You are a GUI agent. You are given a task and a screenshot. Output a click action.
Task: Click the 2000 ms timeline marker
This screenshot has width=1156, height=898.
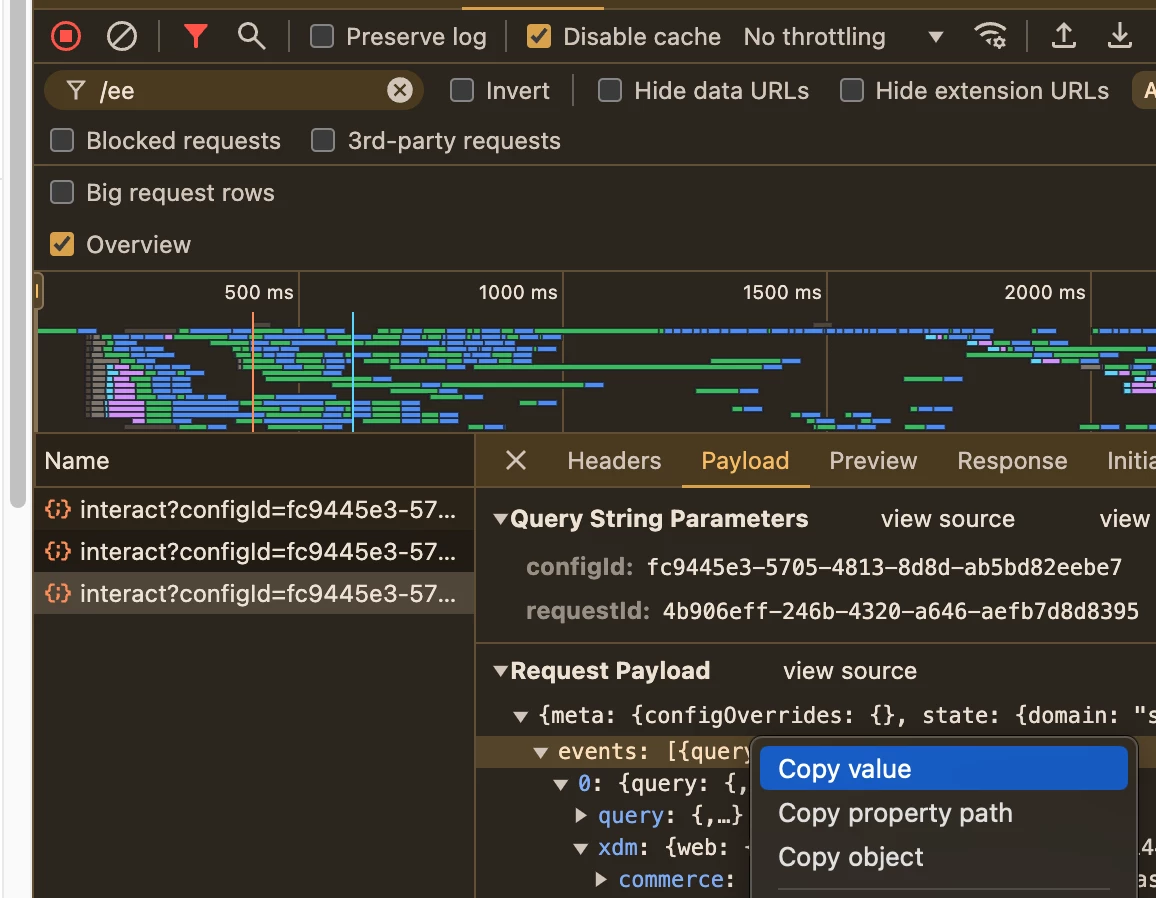point(1045,292)
